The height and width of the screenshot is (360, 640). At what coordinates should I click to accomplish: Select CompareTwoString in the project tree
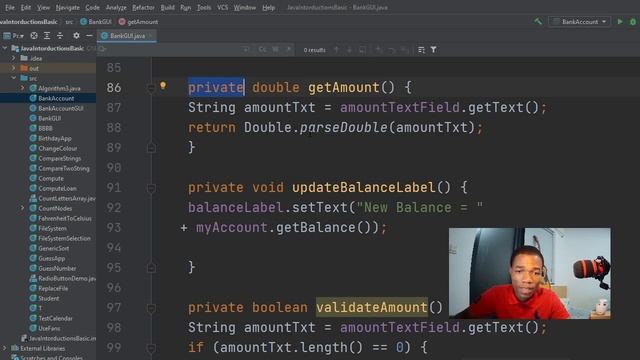click(64, 168)
